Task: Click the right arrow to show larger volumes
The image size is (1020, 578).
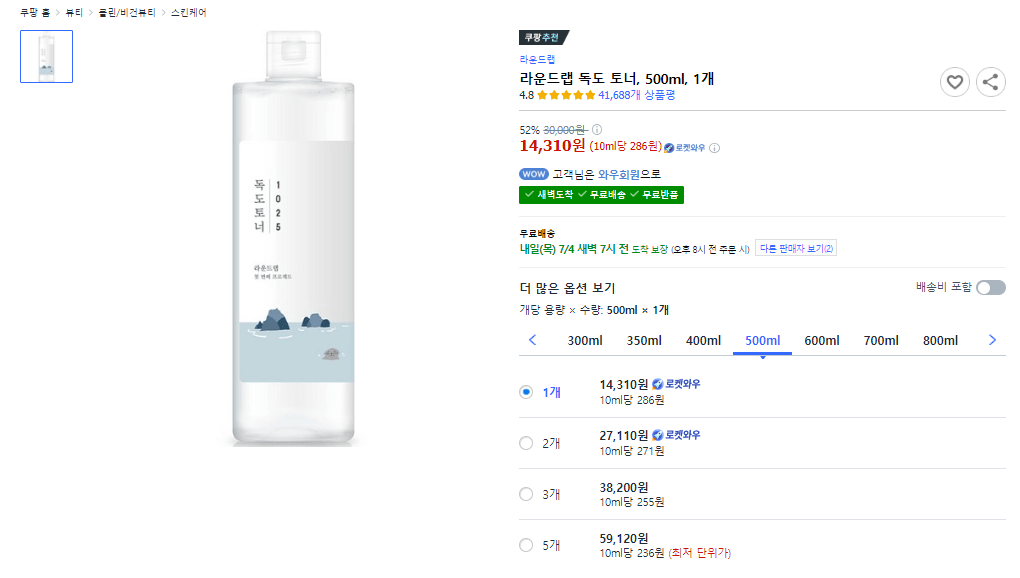Action: pyautogui.click(x=992, y=340)
